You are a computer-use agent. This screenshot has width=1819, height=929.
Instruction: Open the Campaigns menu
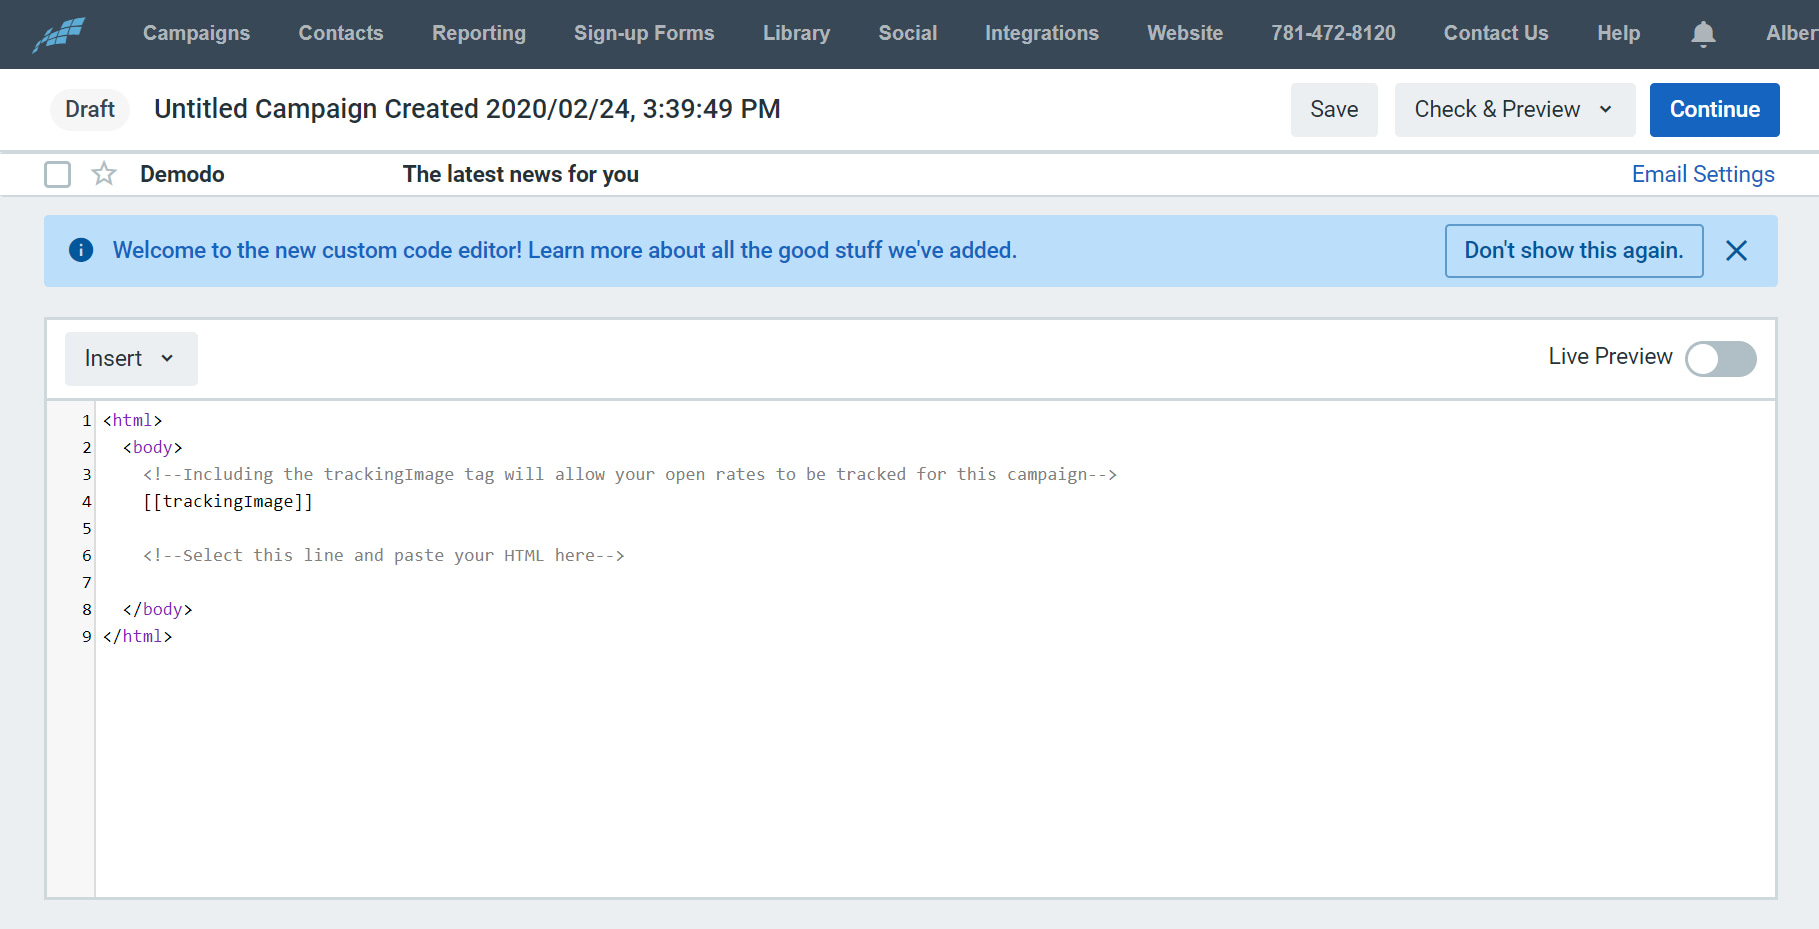197,33
